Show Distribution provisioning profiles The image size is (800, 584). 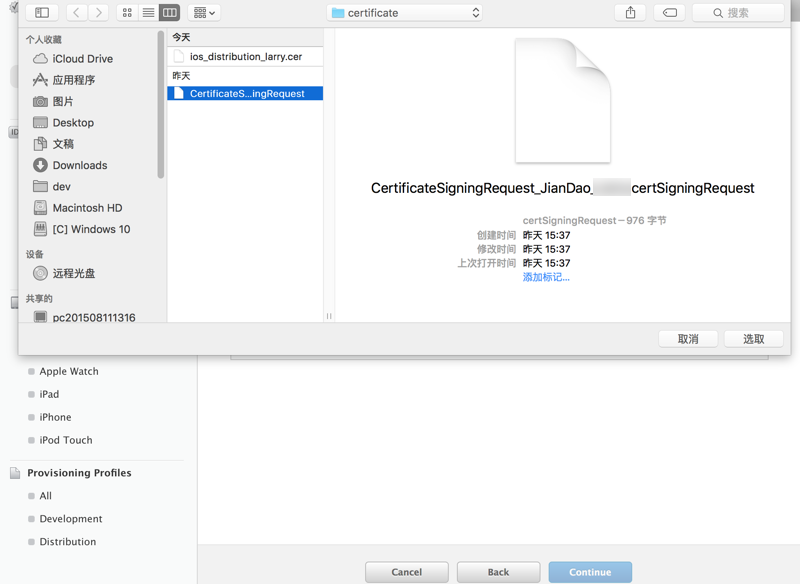click(x=67, y=542)
